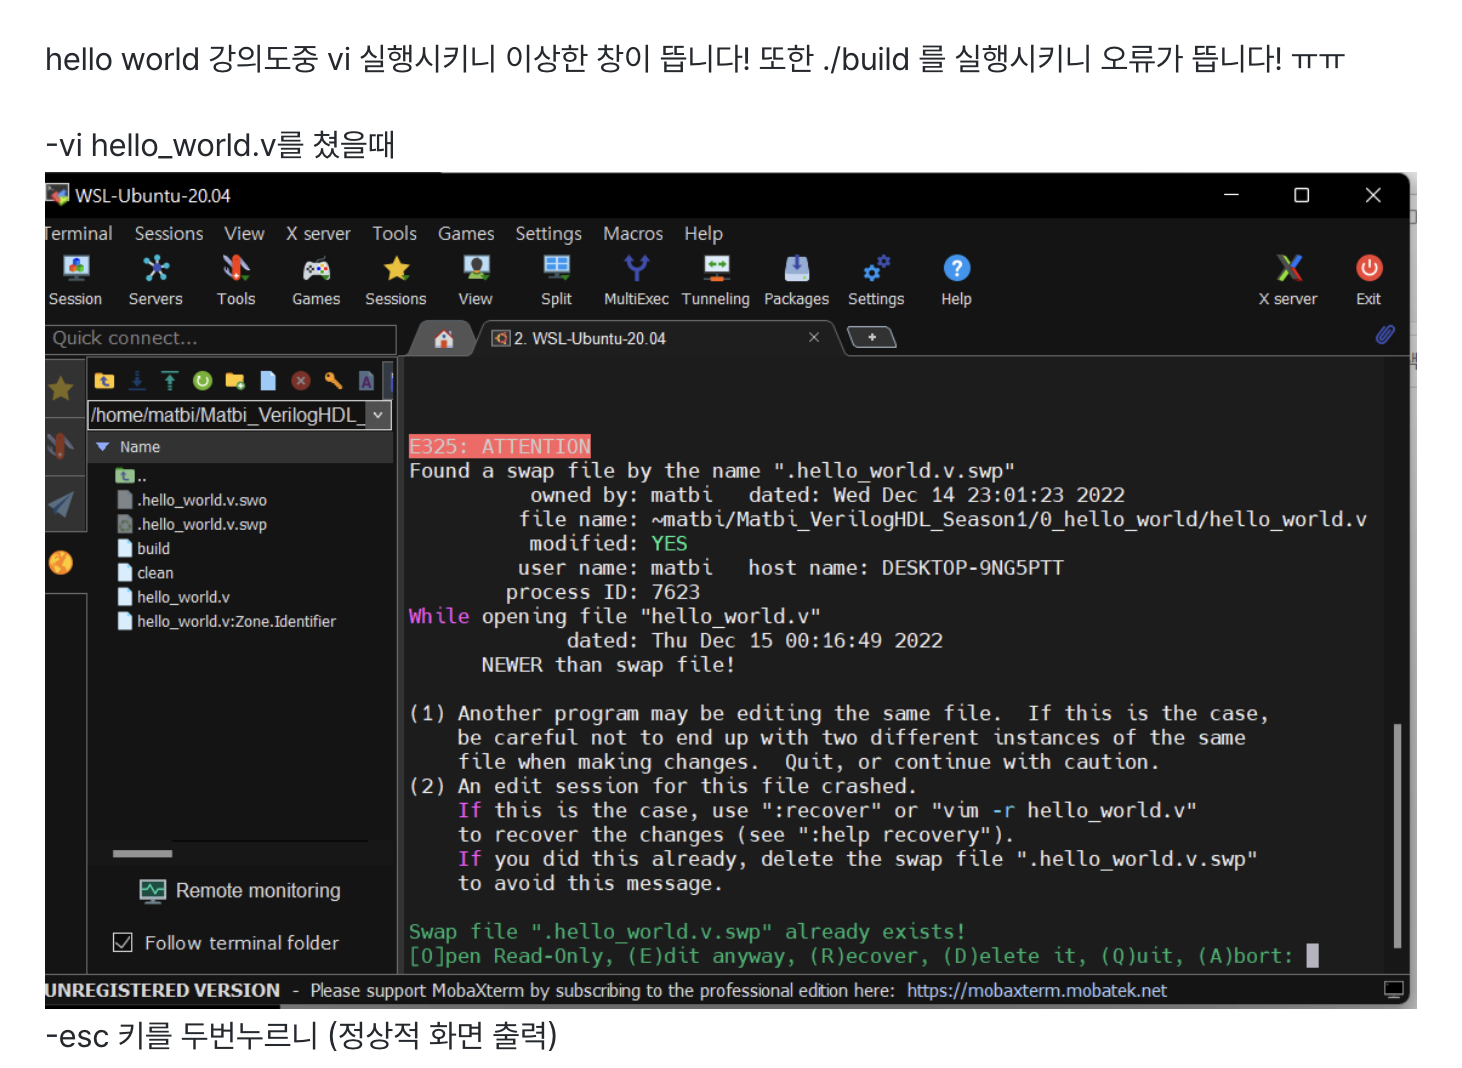Image resolution: width=1462 pixels, height=1068 pixels.
Task: Click the terminal vertical scrollbar
Action: point(1397,835)
